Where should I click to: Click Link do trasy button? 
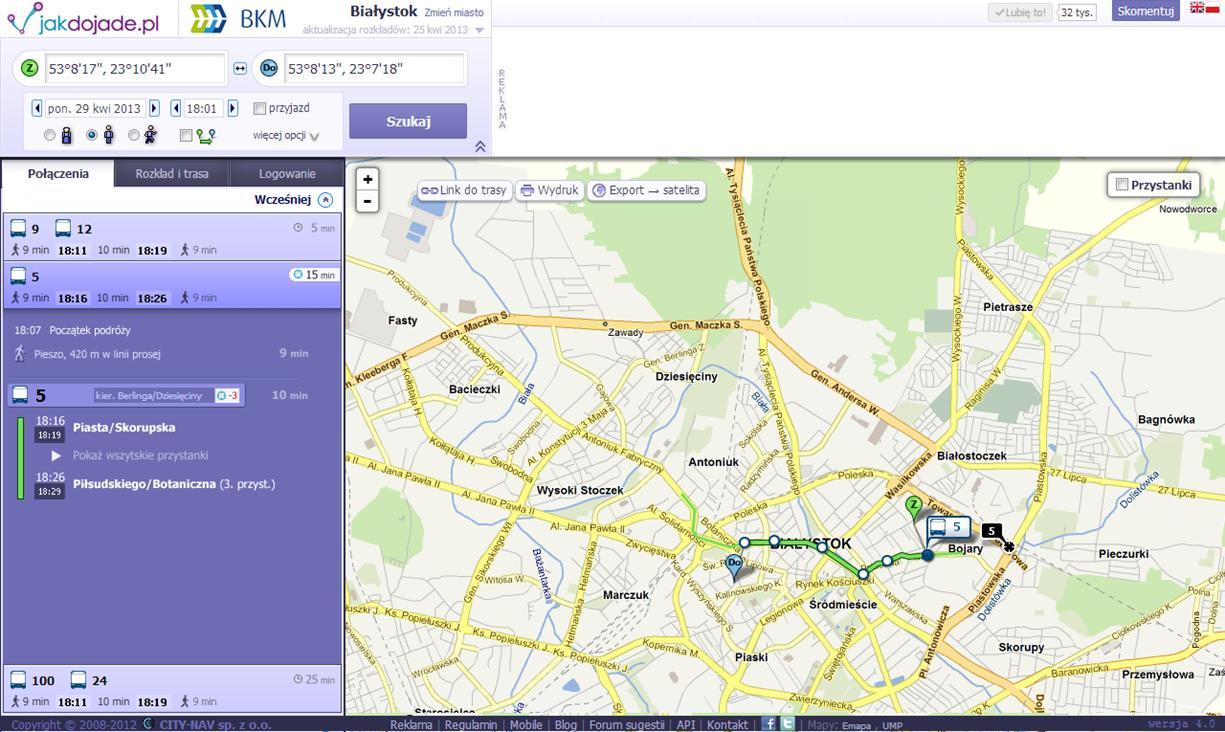(464, 190)
